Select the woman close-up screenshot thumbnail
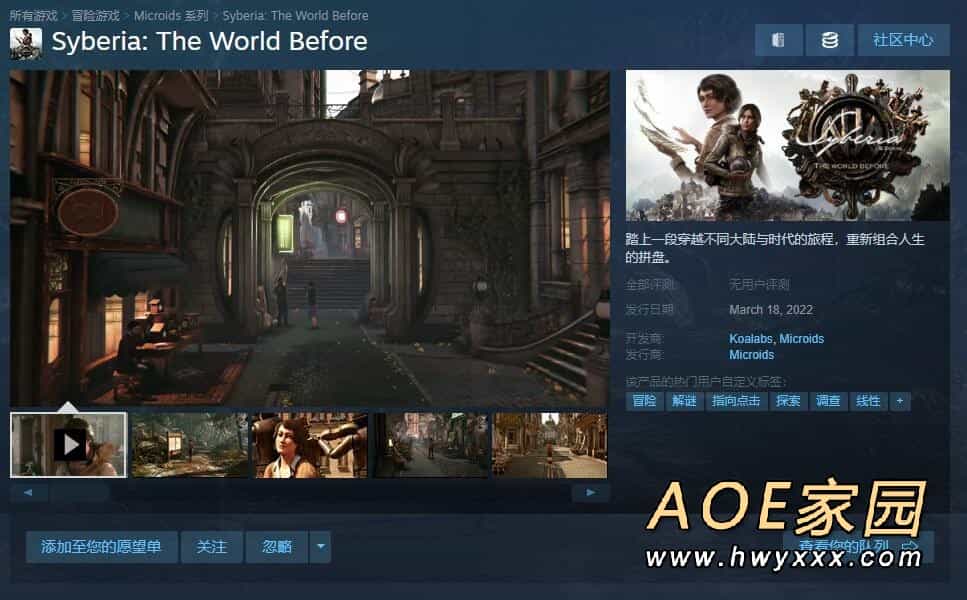Image resolution: width=967 pixels, height=600 pixels. point(310,445)
